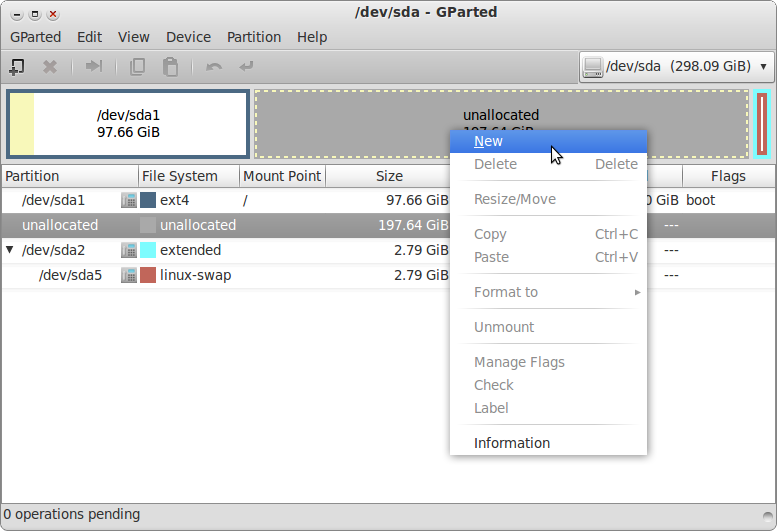
Task: Click the Resize/Move toolbar icon
Action: pos(93,66)
